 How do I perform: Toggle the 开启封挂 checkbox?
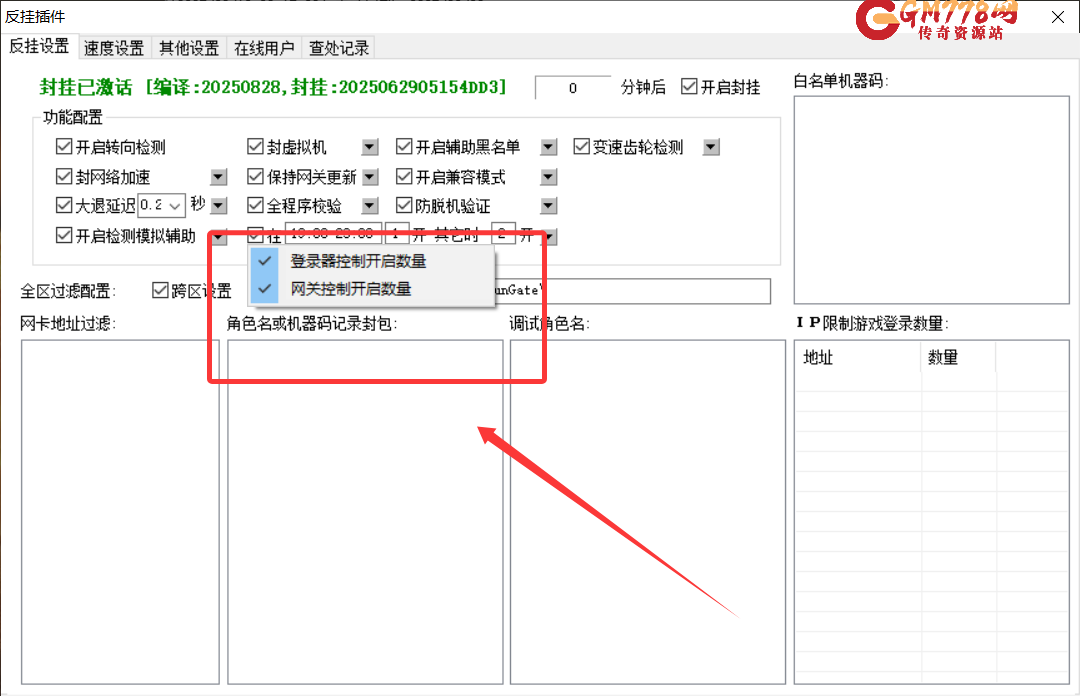coord(689,87)
